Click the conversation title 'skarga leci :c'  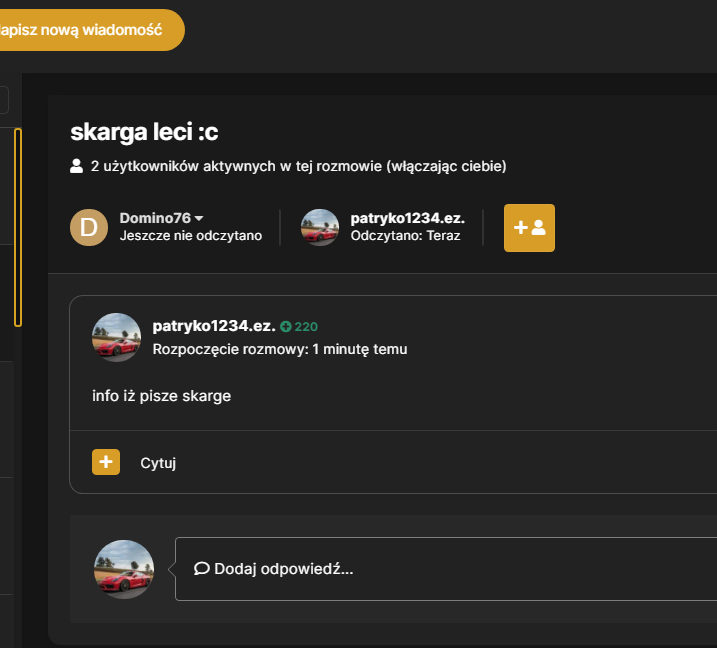[x=144, y=132]
